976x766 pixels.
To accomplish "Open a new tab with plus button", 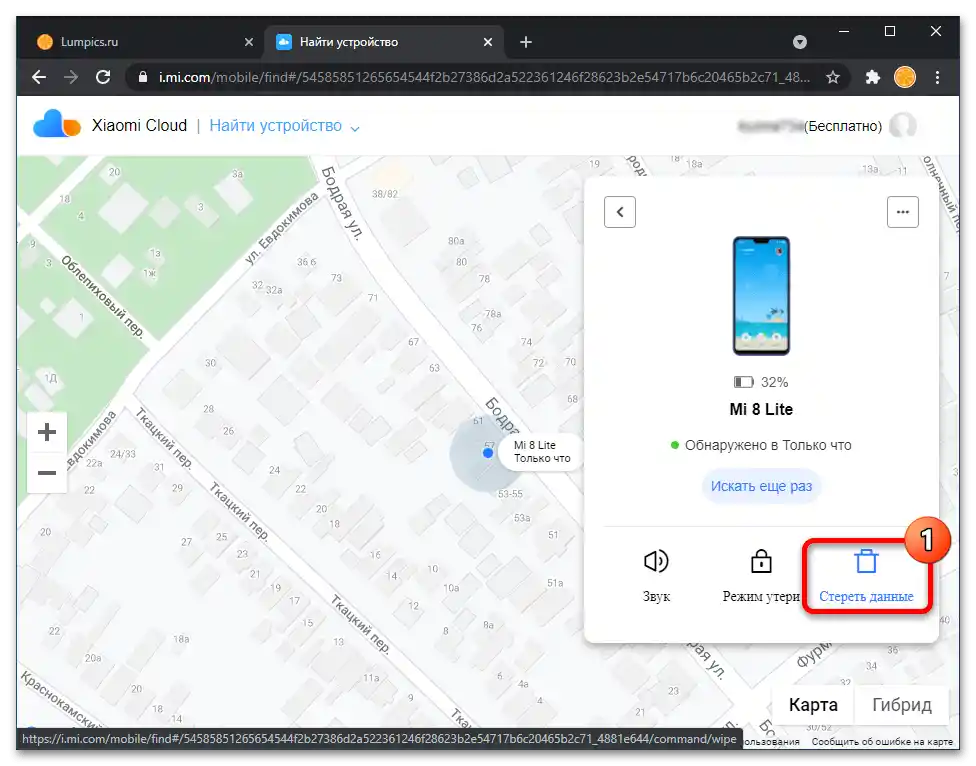I will pyautogui.click(x=526, y=42).
